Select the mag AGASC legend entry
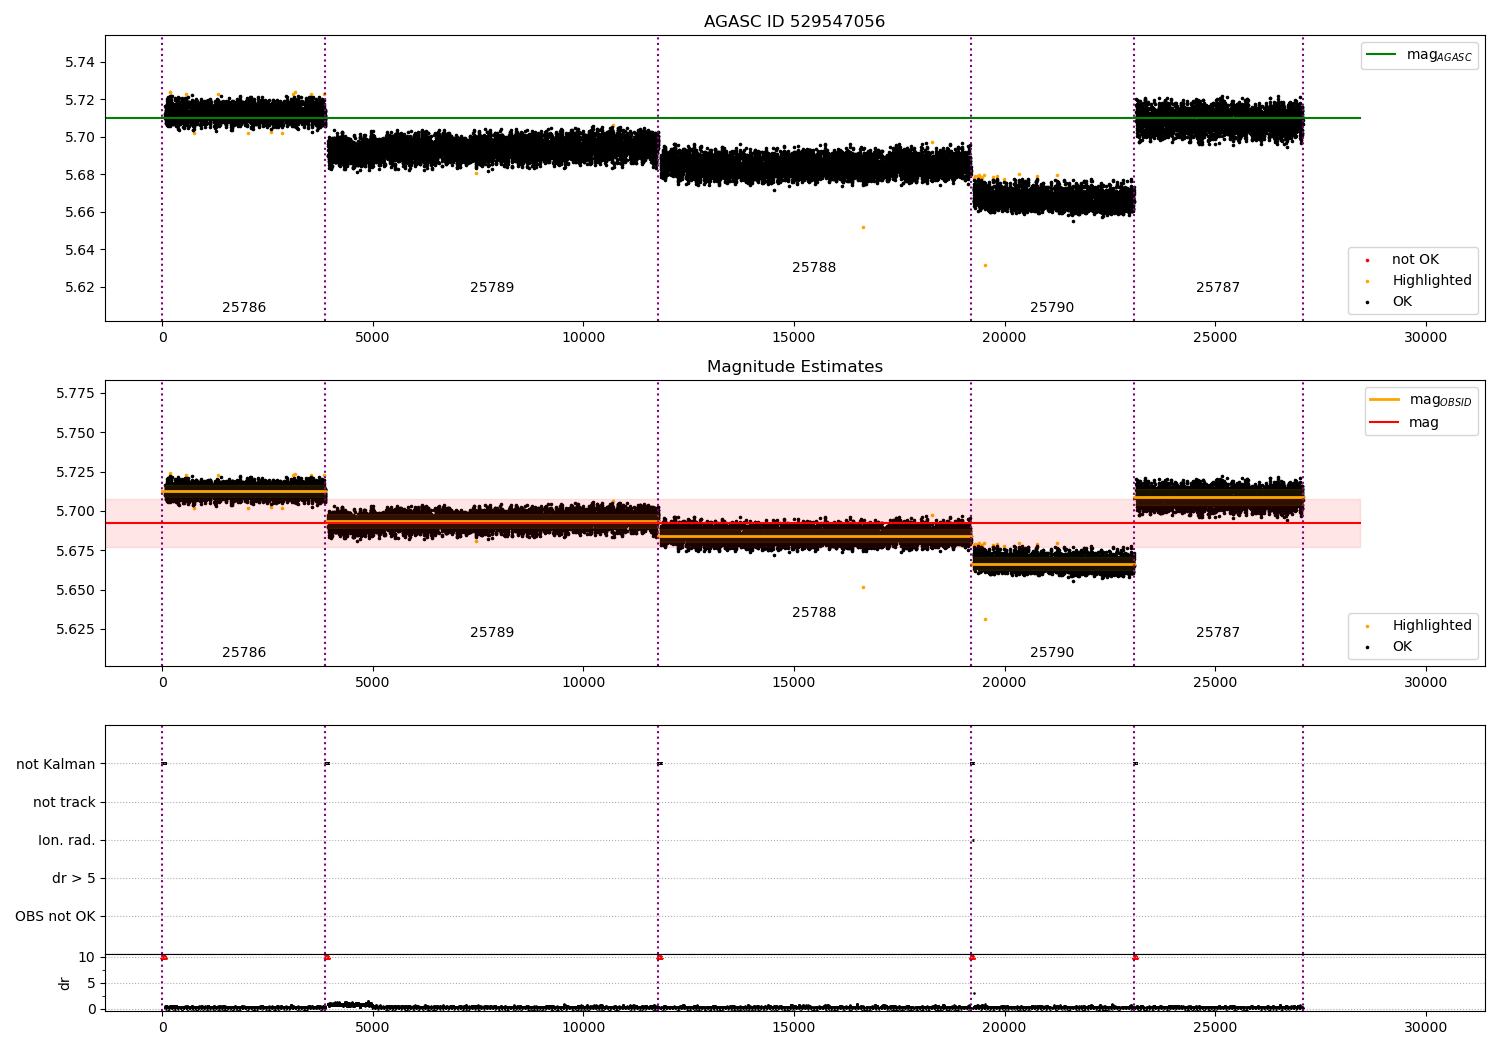 [x=1419, y=55]
